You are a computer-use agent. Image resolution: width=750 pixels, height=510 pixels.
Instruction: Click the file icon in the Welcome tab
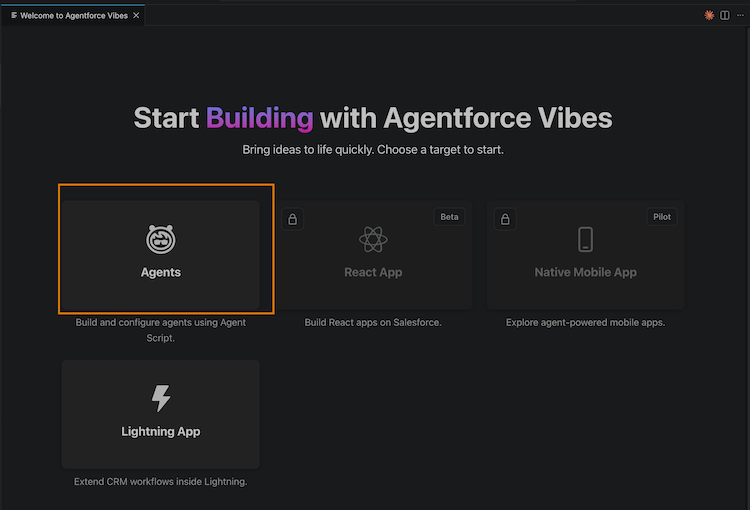click(14, 15)
